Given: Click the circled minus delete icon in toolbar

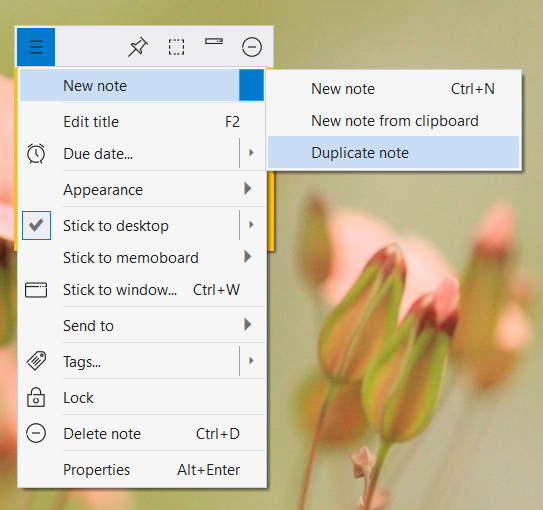Looking at the screenshot, I should (252, 47).
